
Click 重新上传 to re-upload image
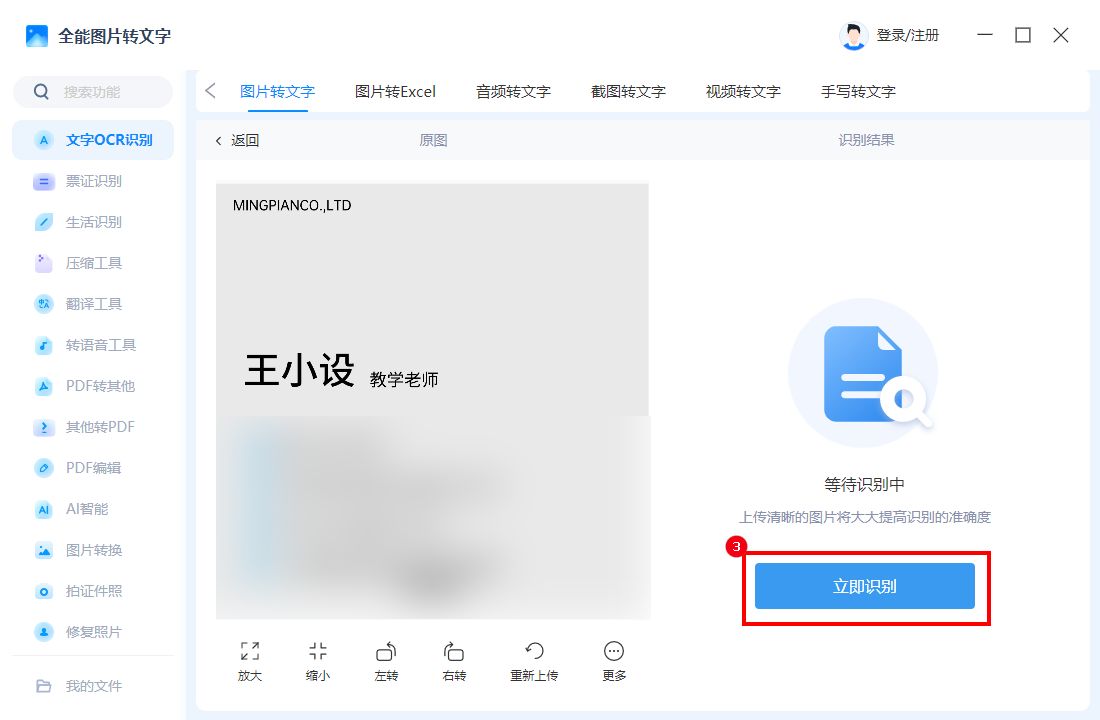pyautogui.click(x=534, y=660)
